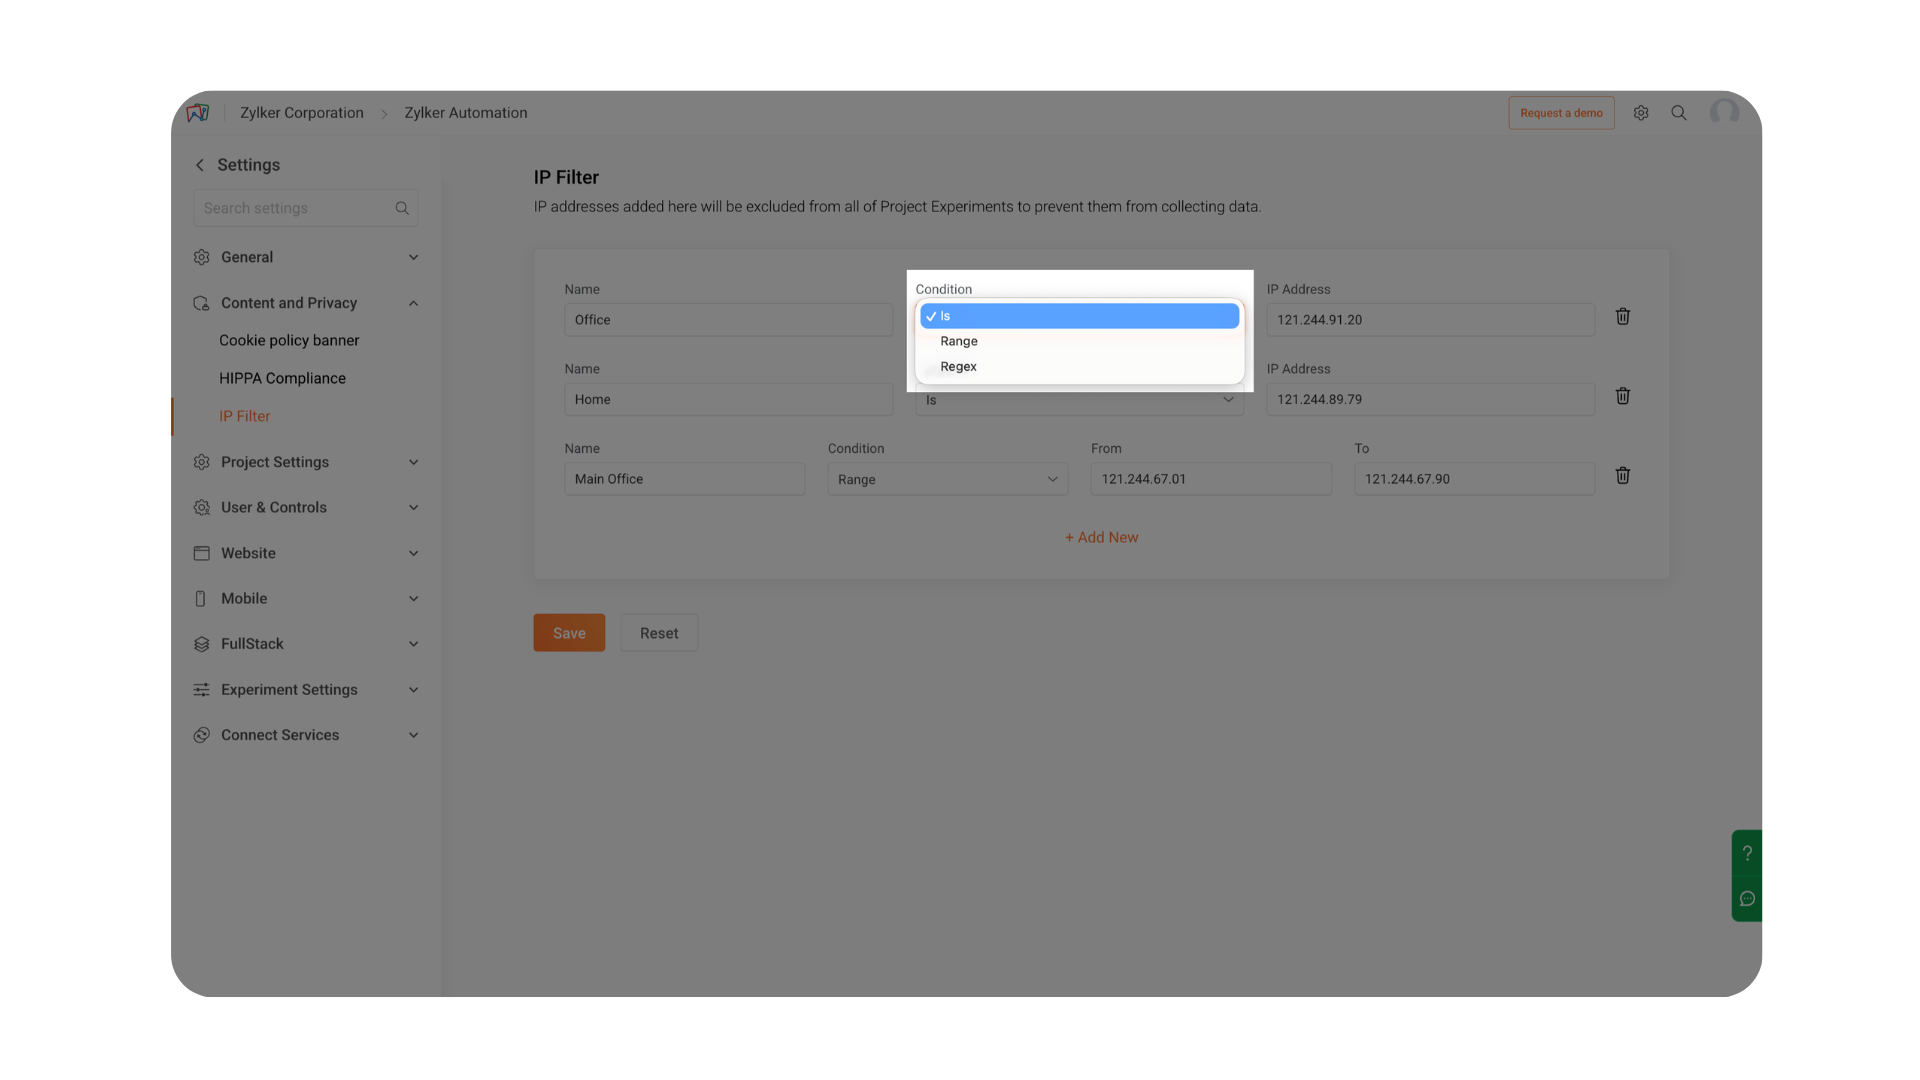Click the search magnifier in top bar
Image resolution: width=1920 pixels, height=1080 pixels.
pos(1679,113)
